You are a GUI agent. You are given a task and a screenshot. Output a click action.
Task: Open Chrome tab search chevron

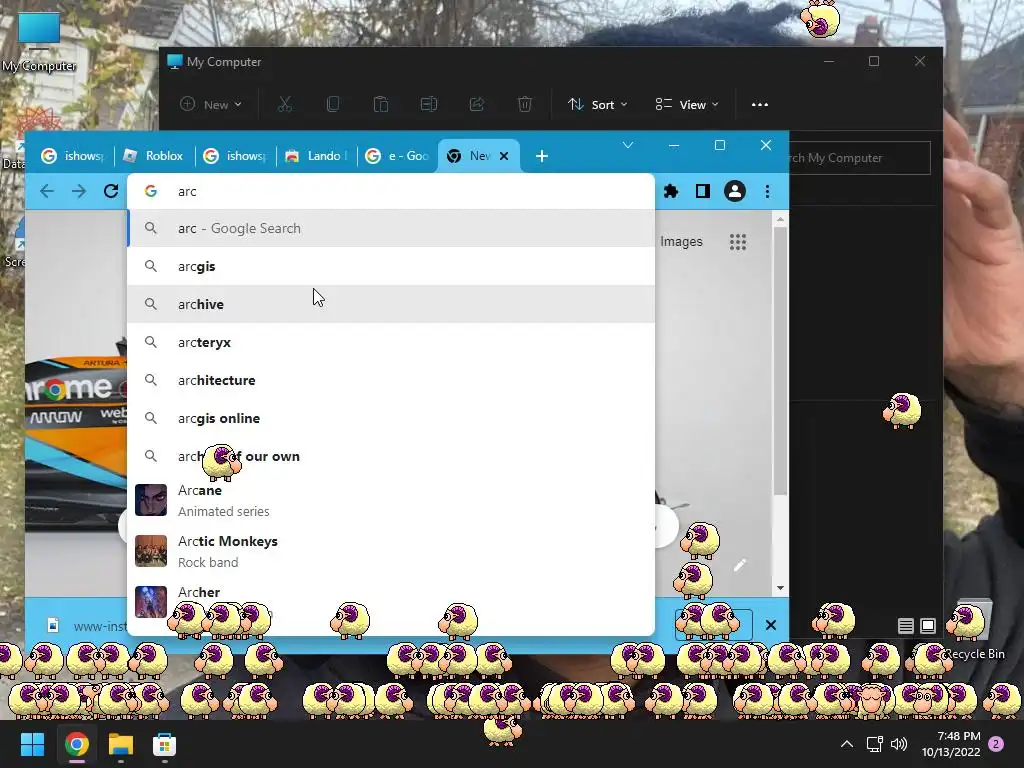coord(628,145)
